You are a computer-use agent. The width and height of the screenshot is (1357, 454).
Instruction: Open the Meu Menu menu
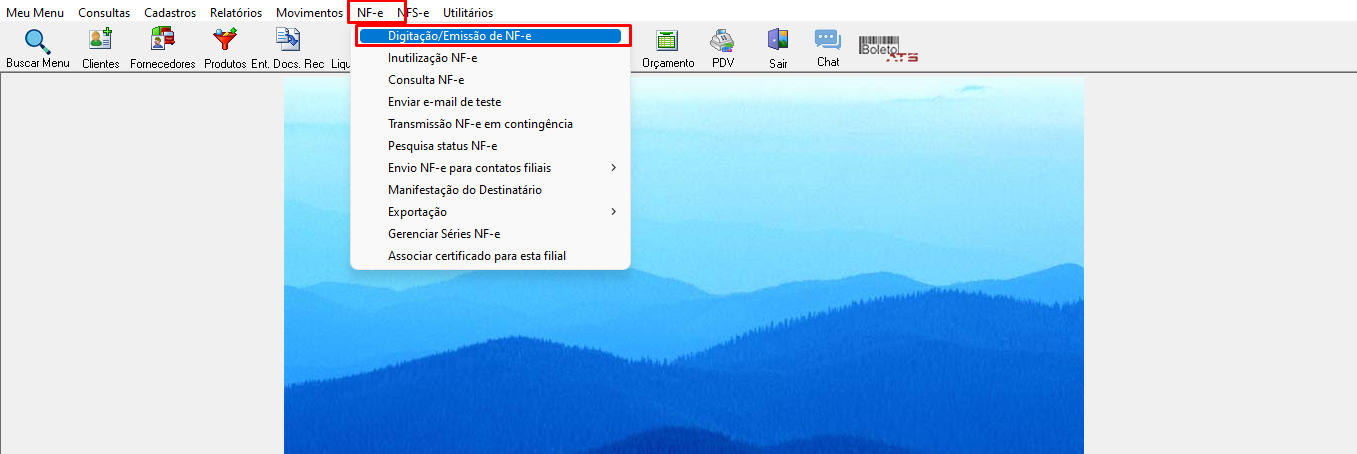pyautogui.click(x=35, y=13)
